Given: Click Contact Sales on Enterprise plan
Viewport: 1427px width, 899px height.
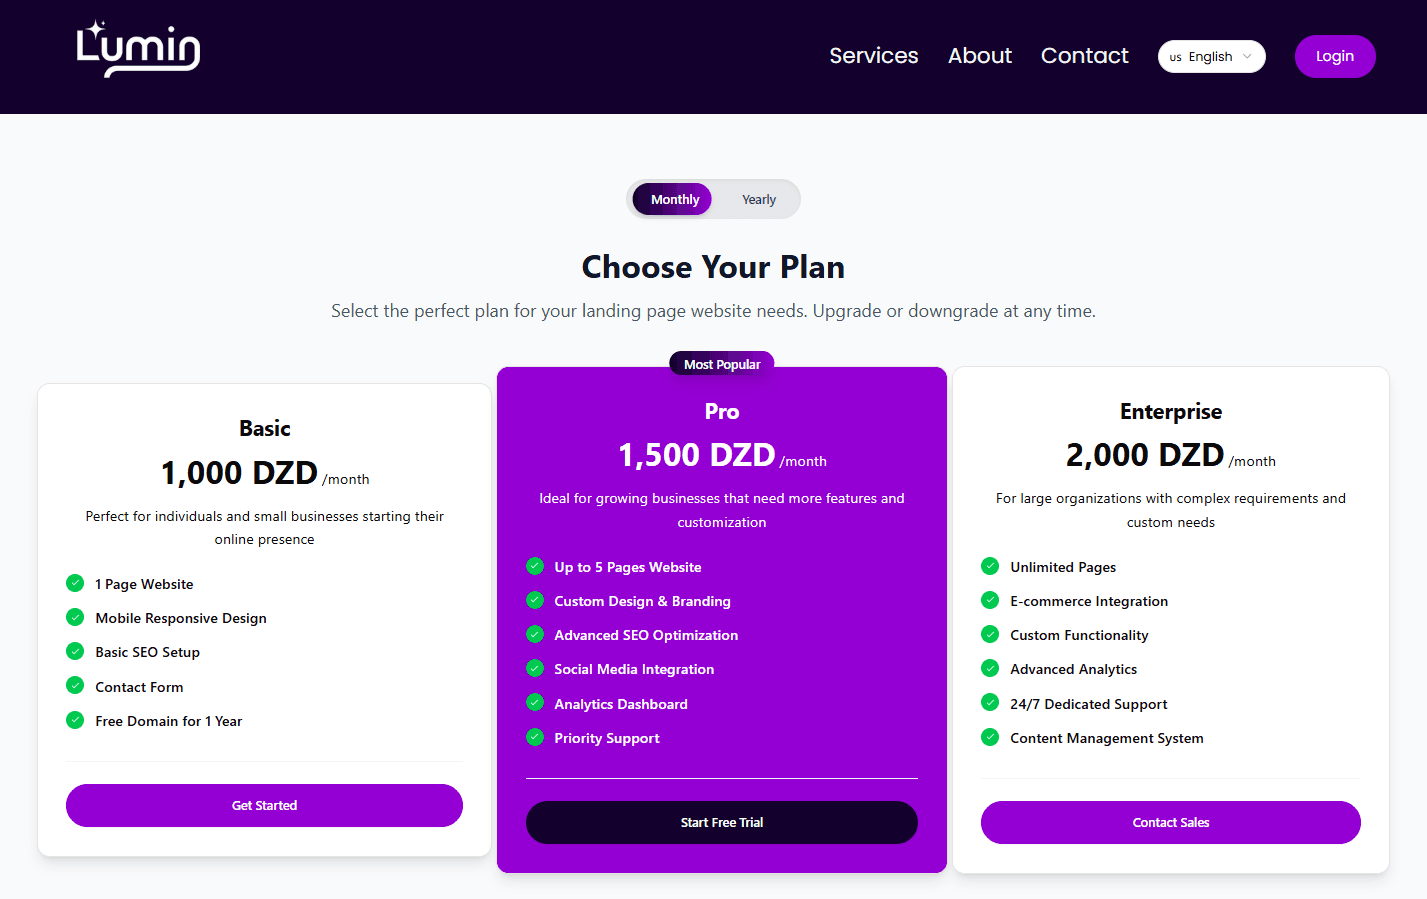Looking at the screenshot, I should [1171, 822].
